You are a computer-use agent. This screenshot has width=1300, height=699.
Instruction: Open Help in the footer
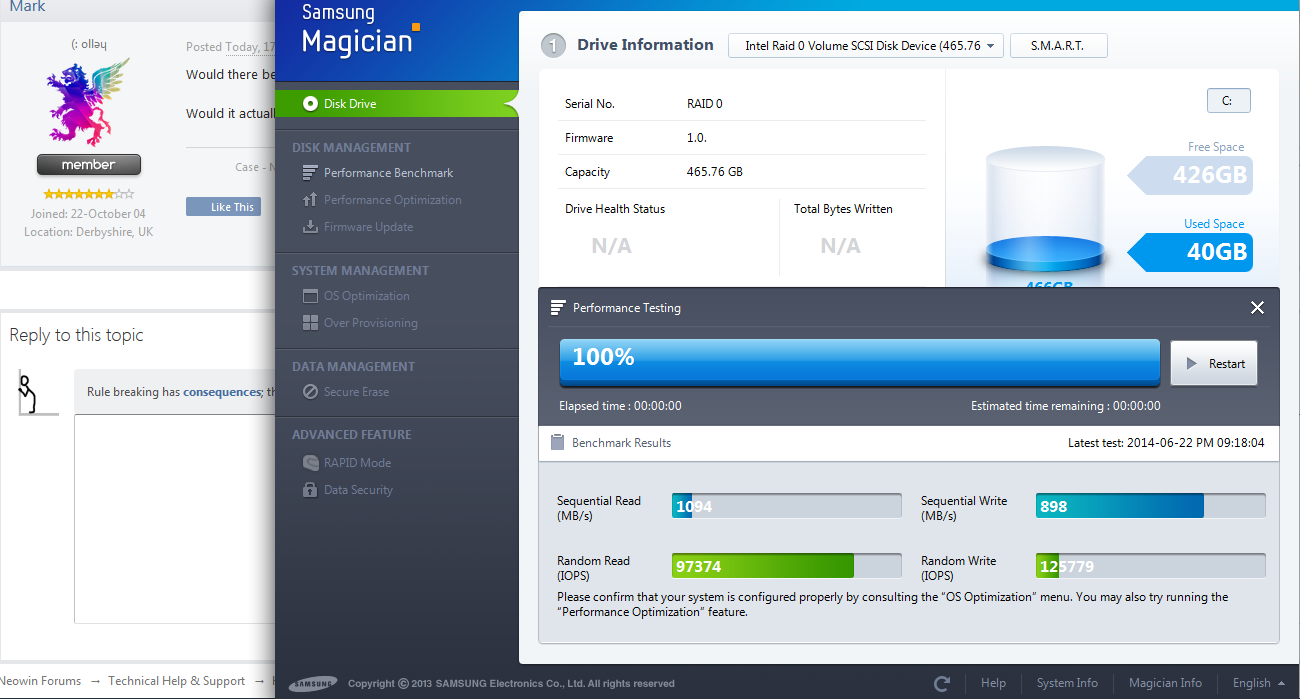click(x=993, y=683)
